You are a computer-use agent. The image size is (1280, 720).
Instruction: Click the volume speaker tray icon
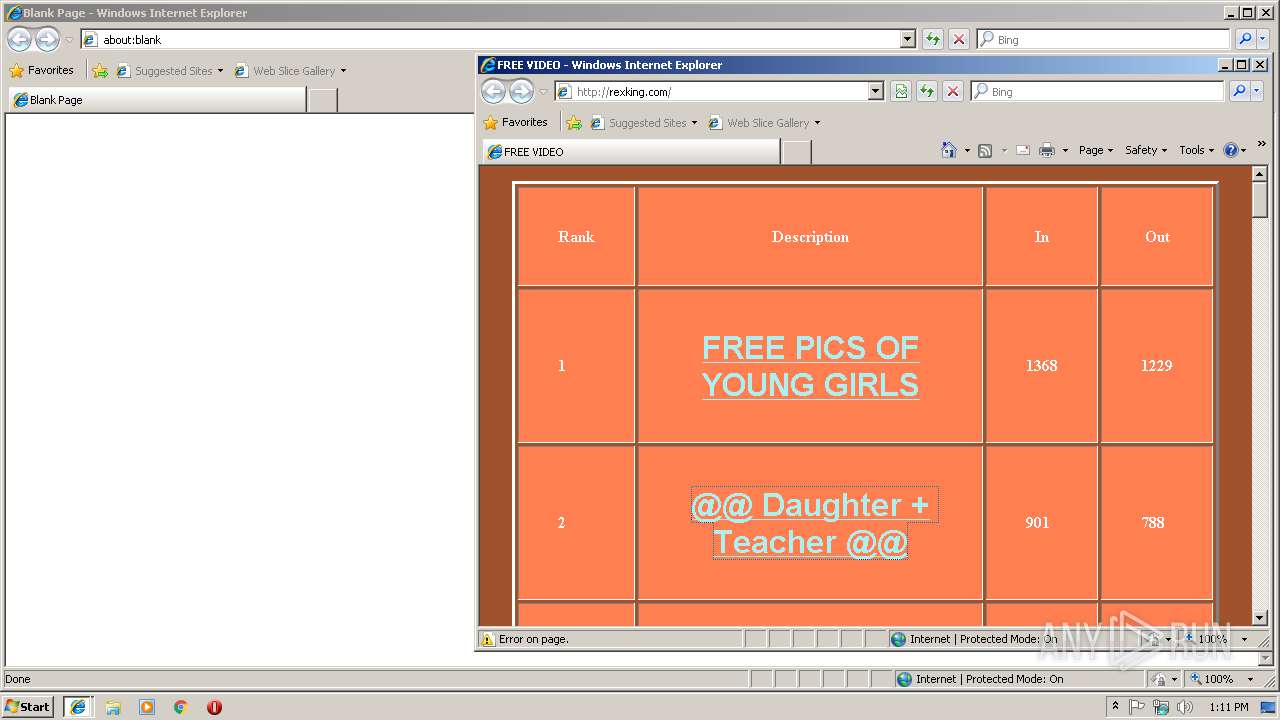coord(1186,707)
